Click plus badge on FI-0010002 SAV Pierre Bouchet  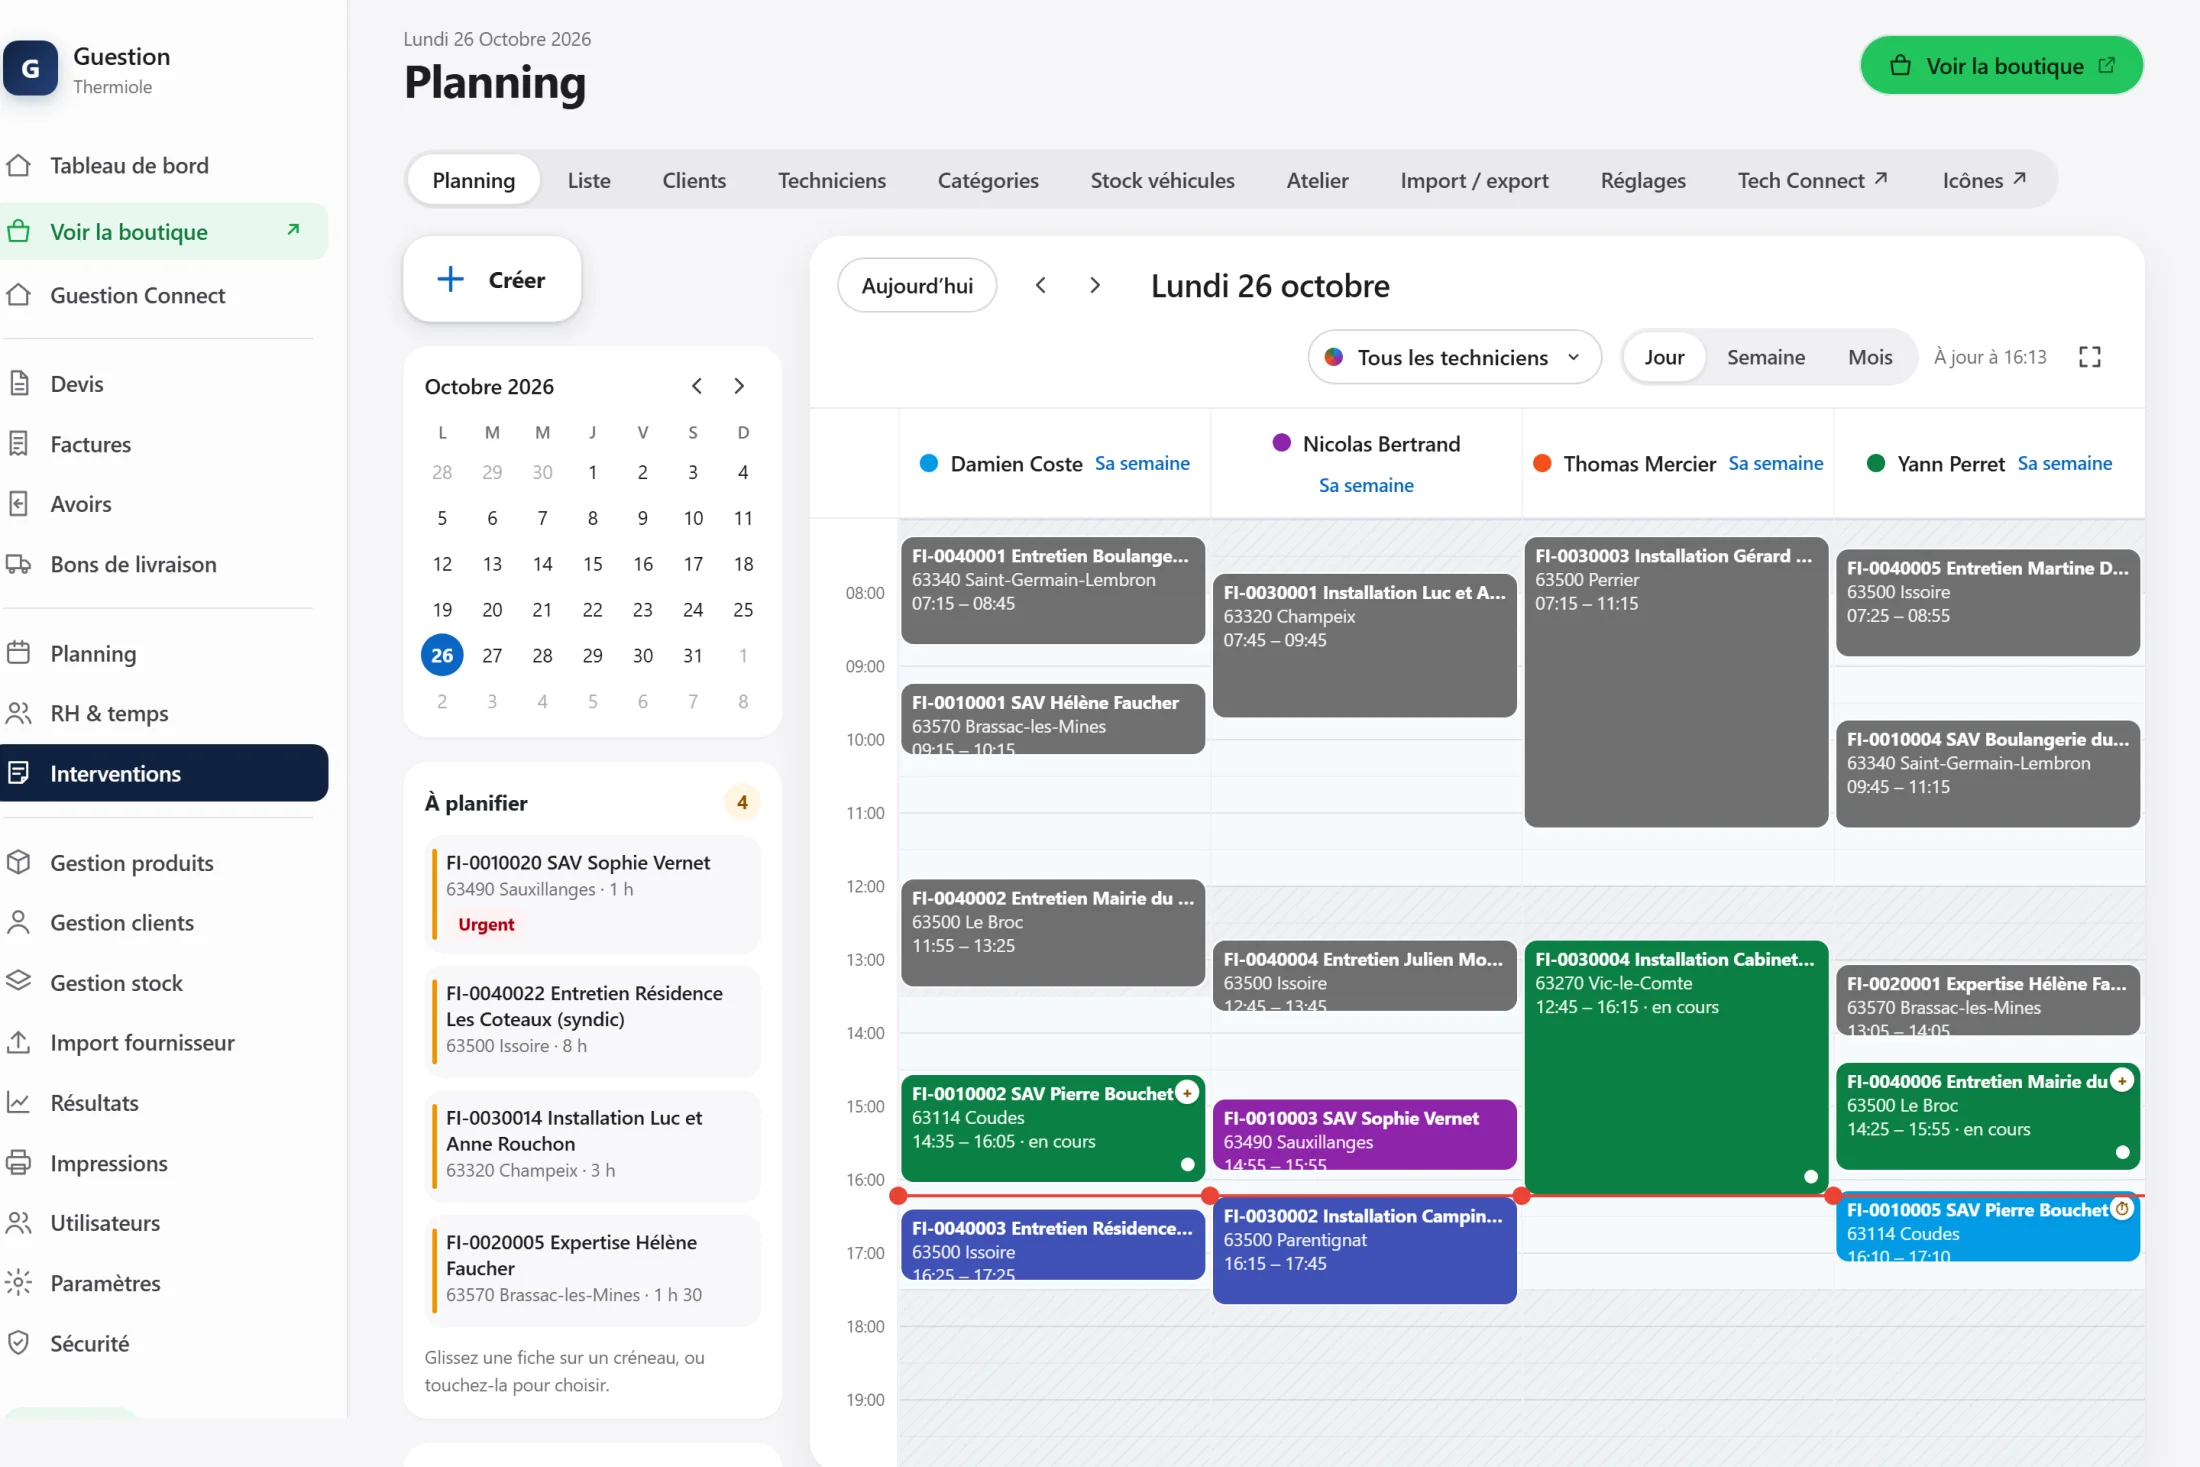click(1187, 1092)
